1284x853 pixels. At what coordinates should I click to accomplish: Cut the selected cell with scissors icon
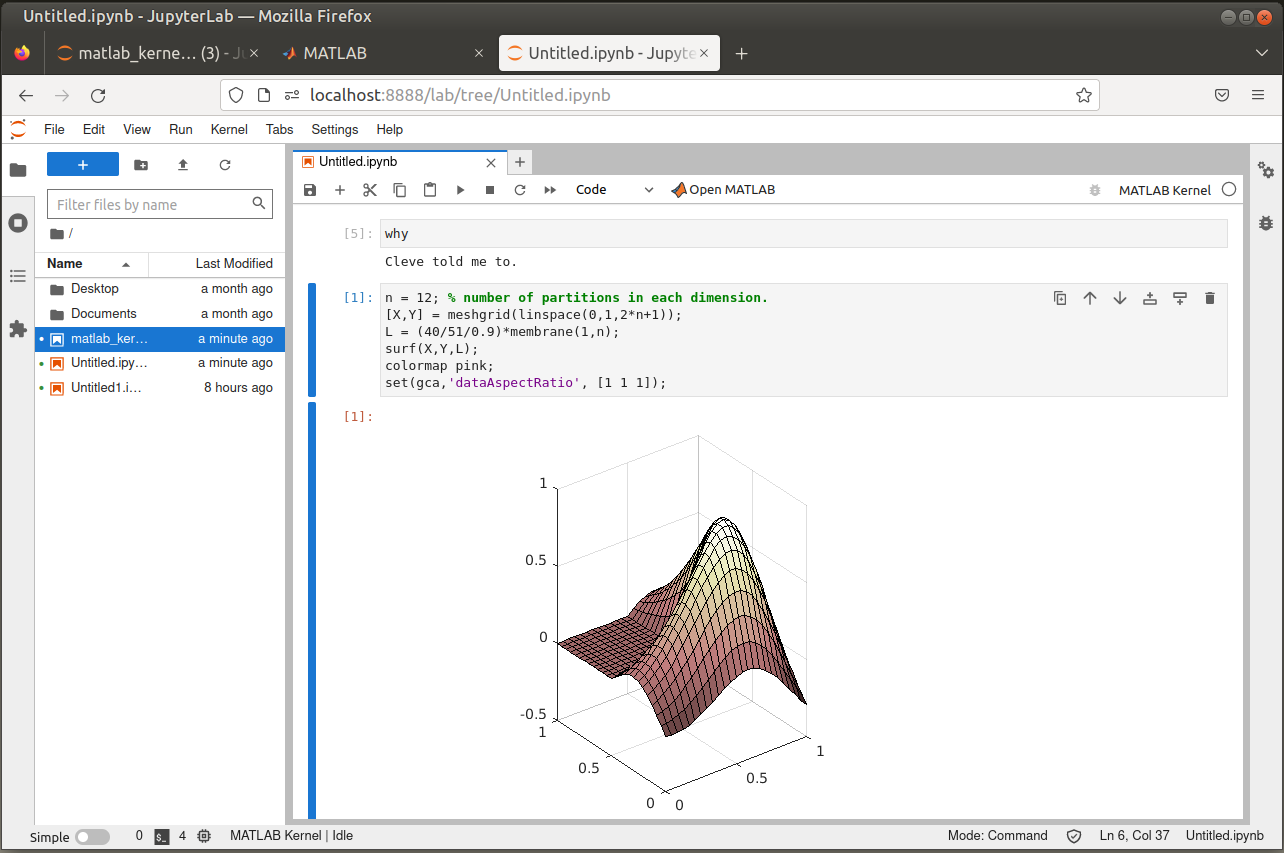370,190
